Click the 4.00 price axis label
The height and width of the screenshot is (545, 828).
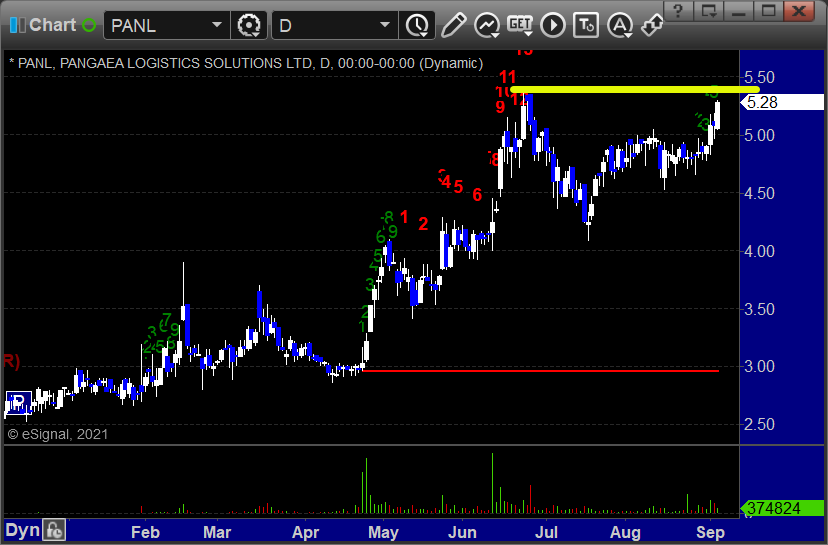pos(759,251)
